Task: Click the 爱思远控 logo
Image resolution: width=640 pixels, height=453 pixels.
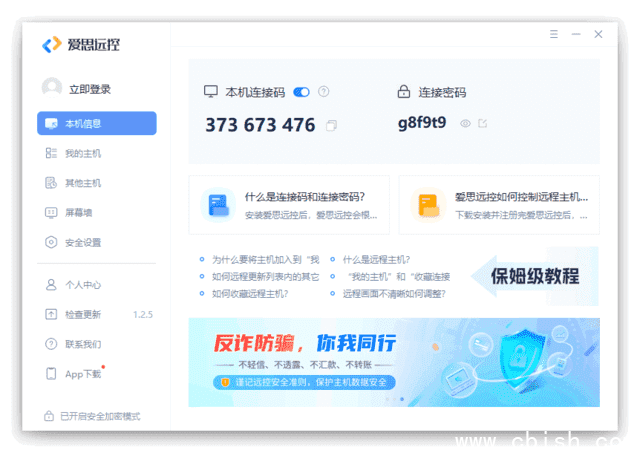Action: 81,45
